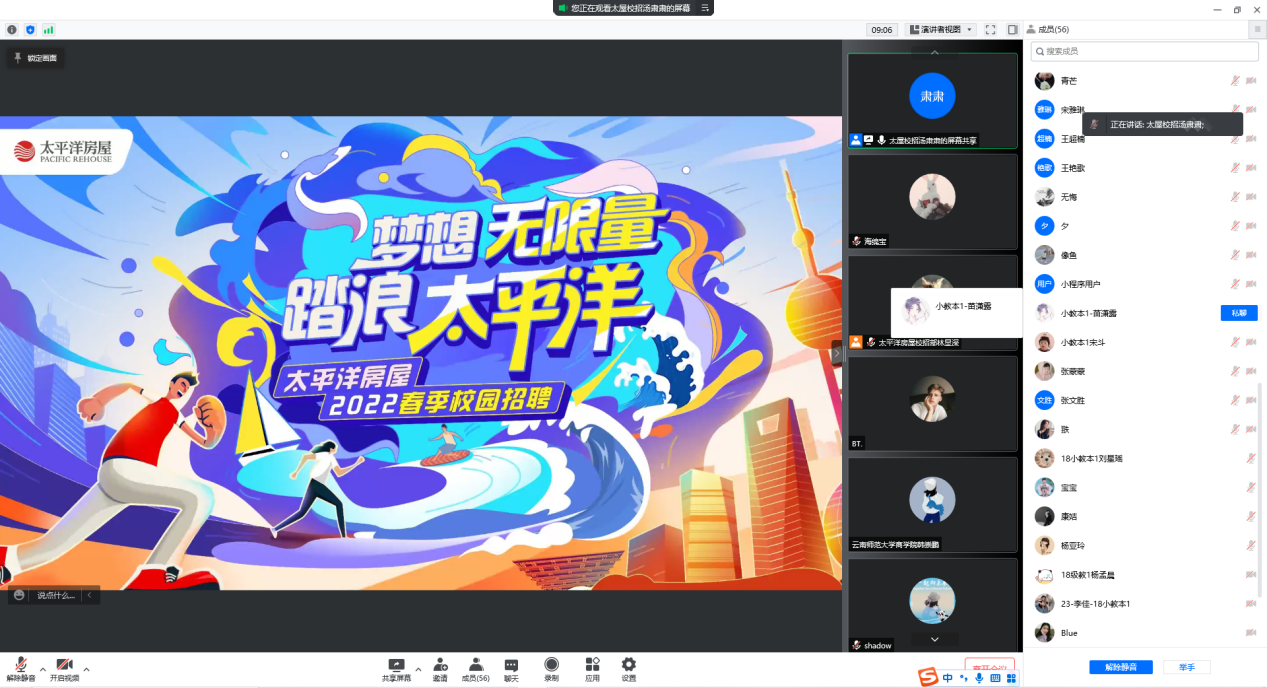Enter full screen mode
Screen dimensions: 1267x688
point(990,30)
